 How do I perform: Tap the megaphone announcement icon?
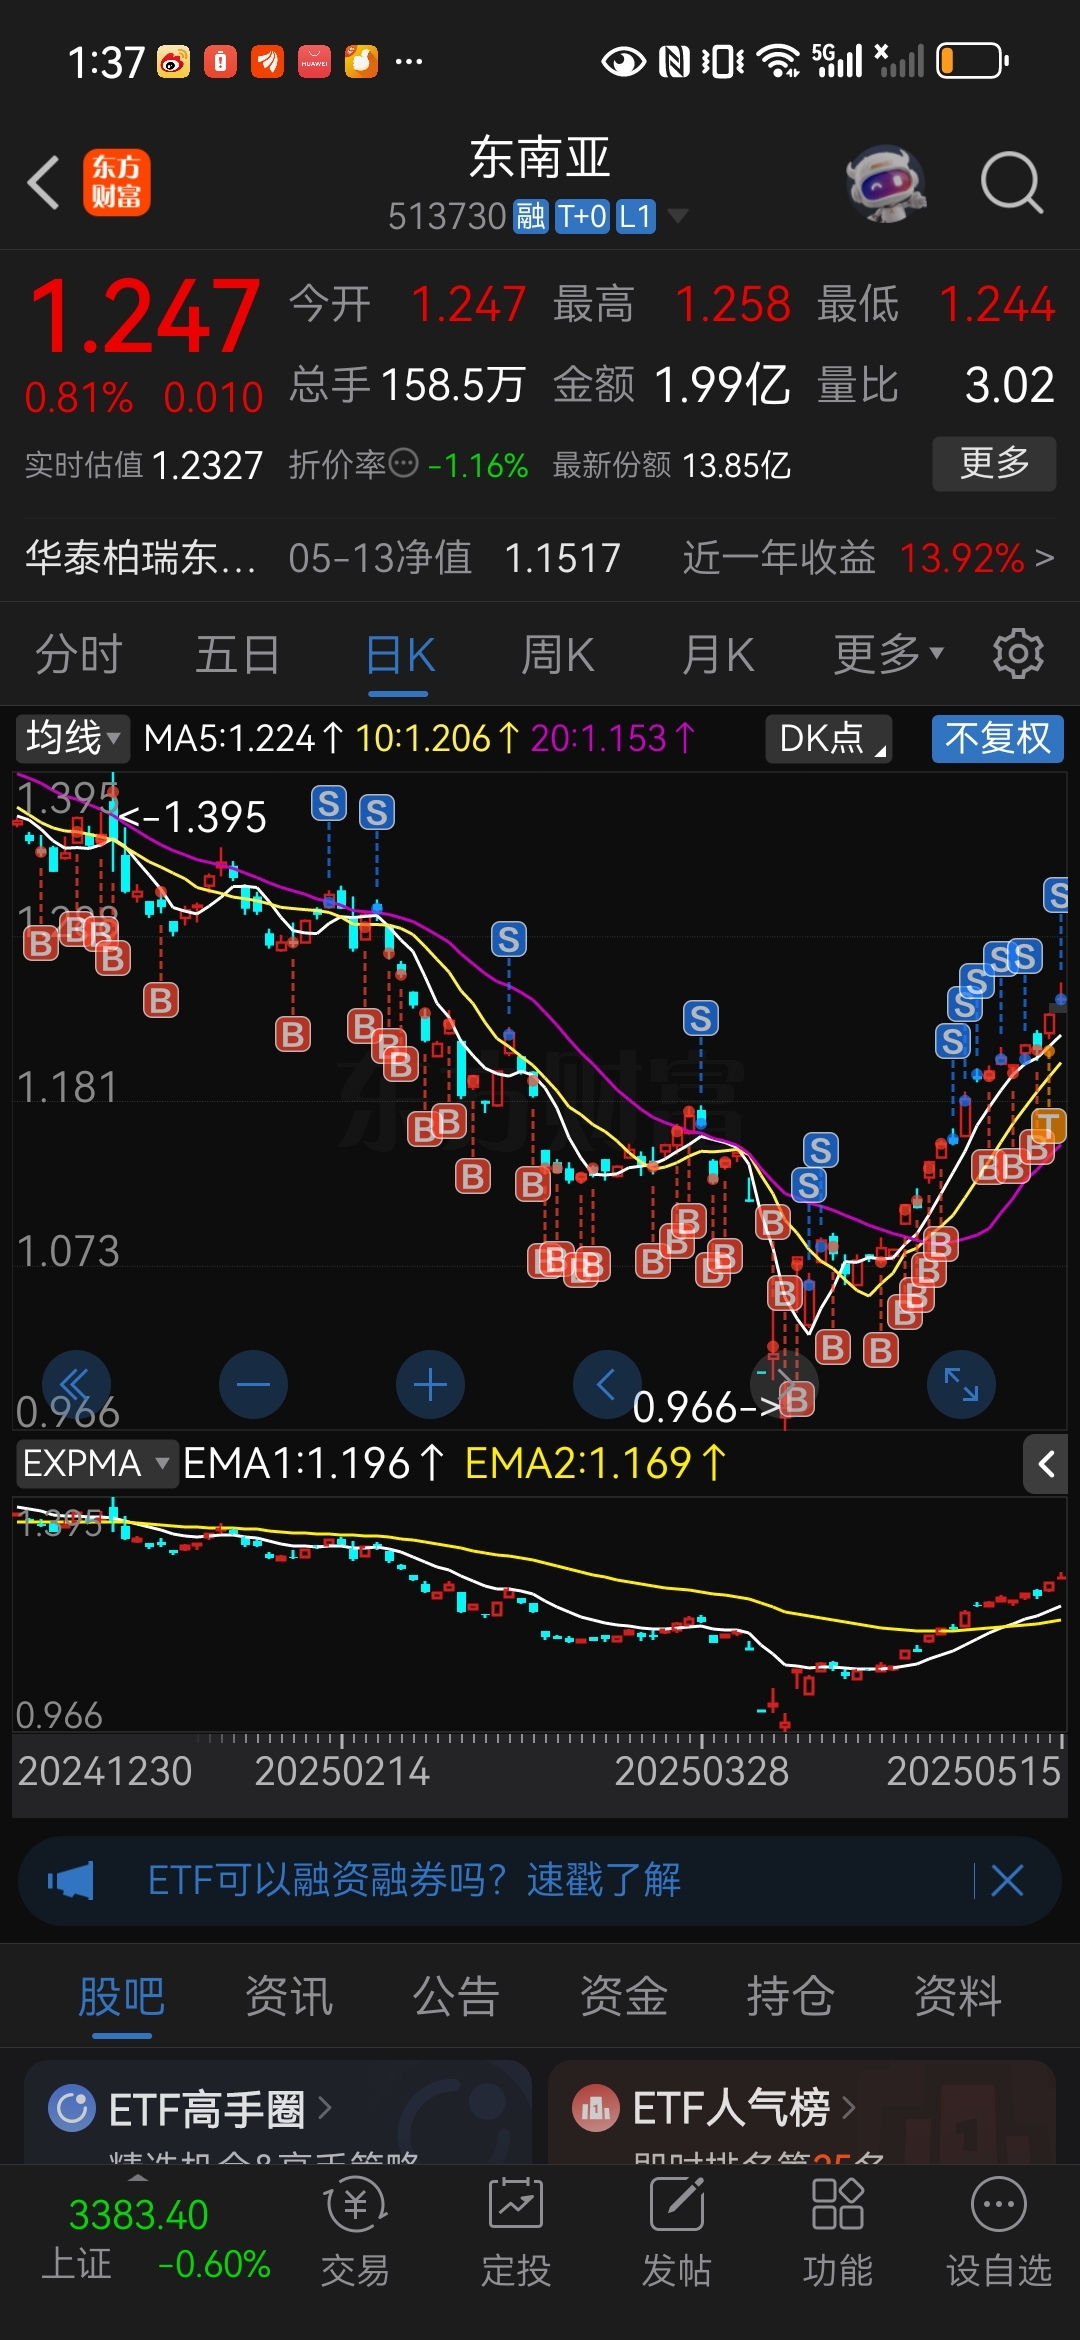[71, 1881]
